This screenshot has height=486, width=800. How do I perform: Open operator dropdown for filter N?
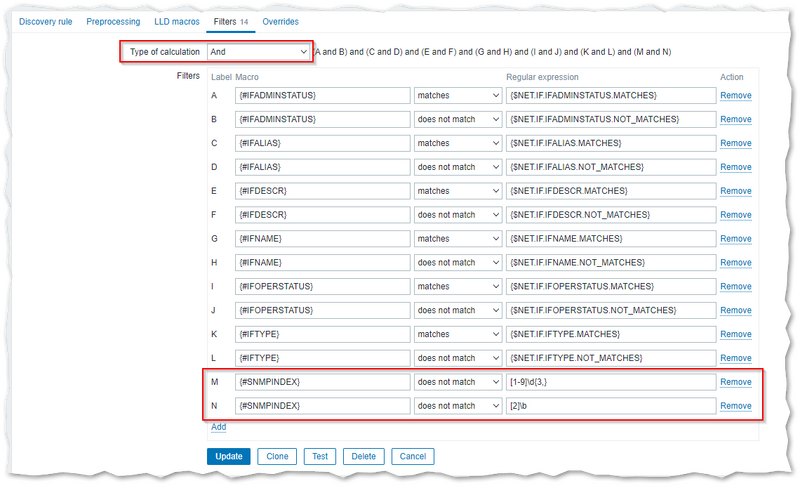458,406
